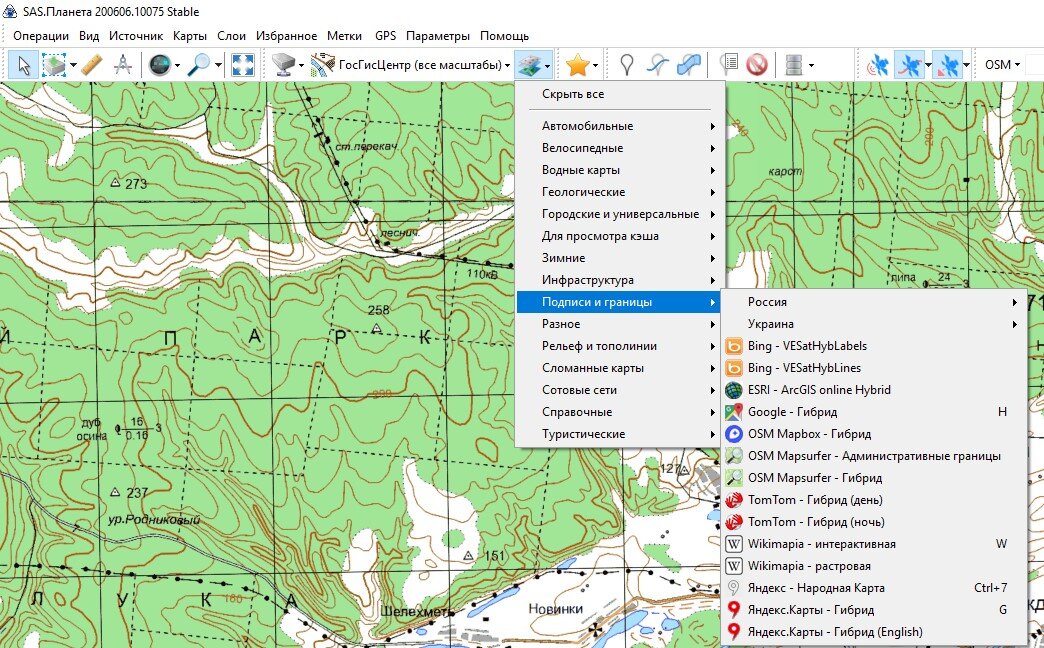Open the Источник menu
The width and height of the screenshot is (1044, 648).
[136, 36]
